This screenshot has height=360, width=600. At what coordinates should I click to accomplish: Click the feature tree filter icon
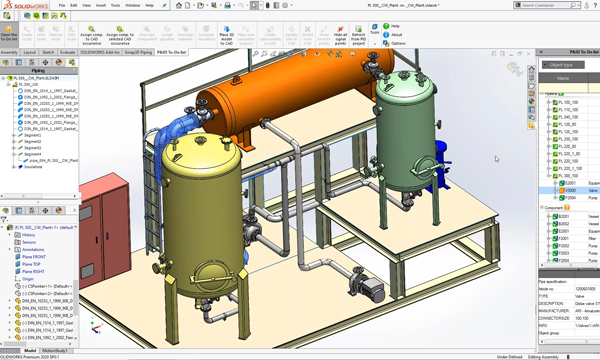pos(3,220)
